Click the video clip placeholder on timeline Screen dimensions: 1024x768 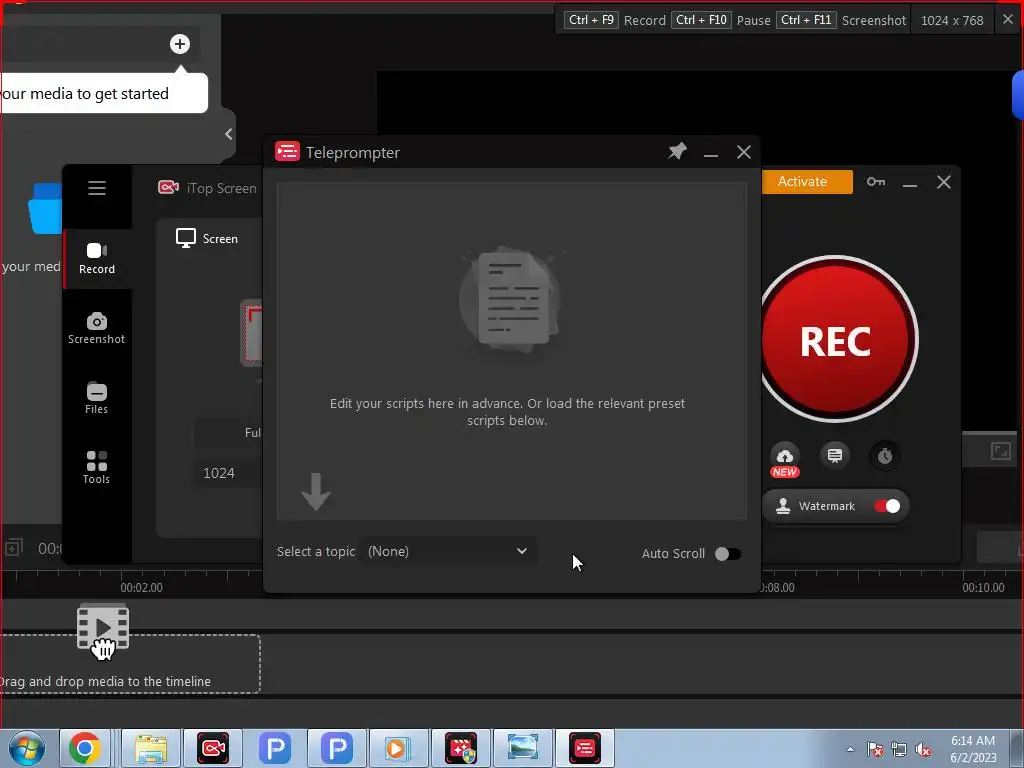tap(103, 628)
